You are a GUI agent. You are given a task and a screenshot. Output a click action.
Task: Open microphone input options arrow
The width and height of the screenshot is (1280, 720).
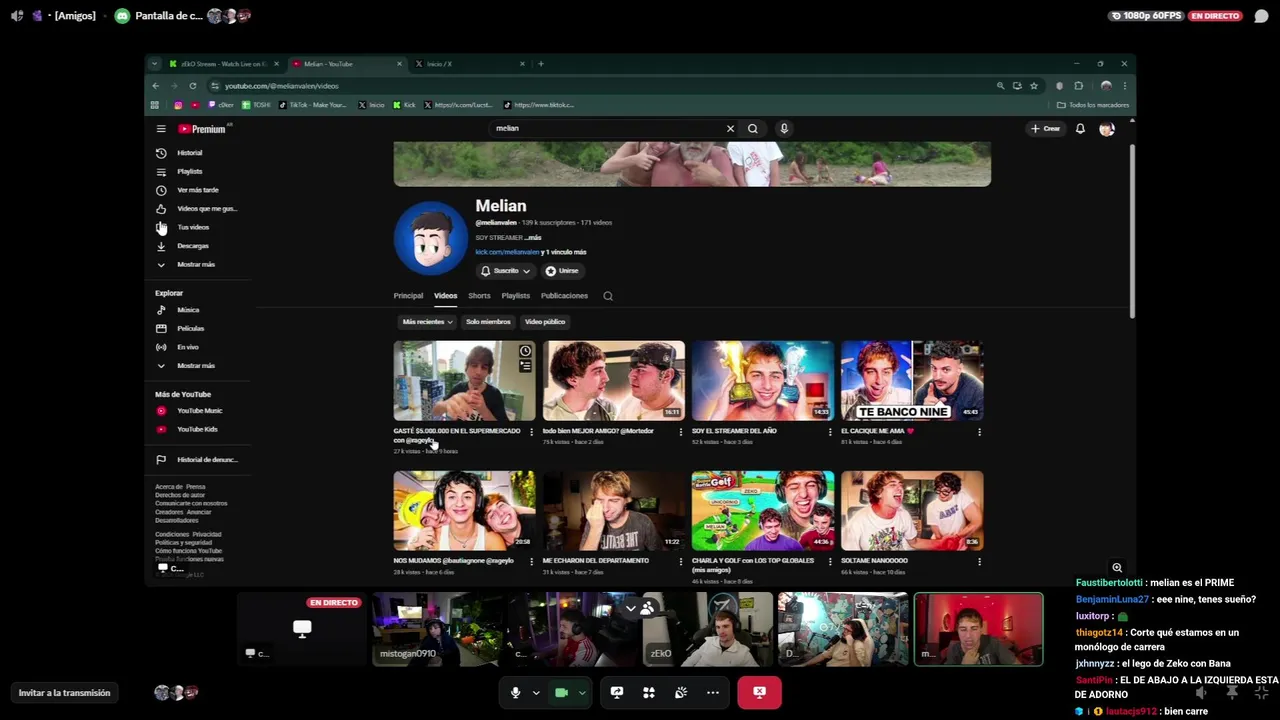tap(536, 692)
